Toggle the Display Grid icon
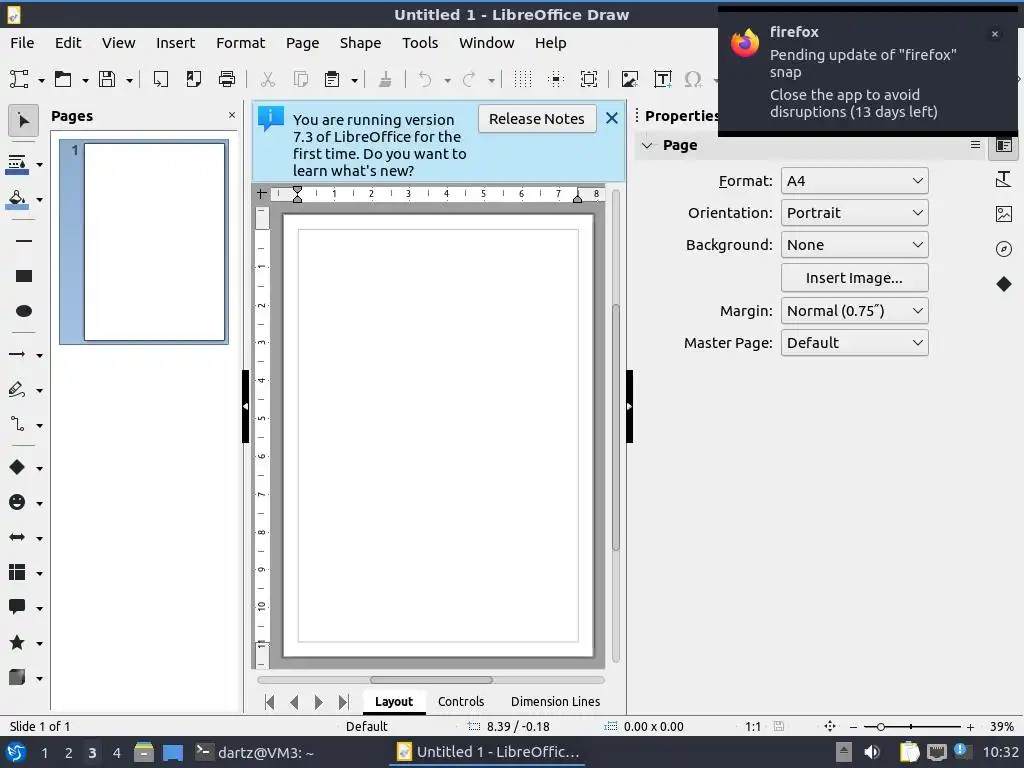1024x768 pixels. [x=522, y=80]
